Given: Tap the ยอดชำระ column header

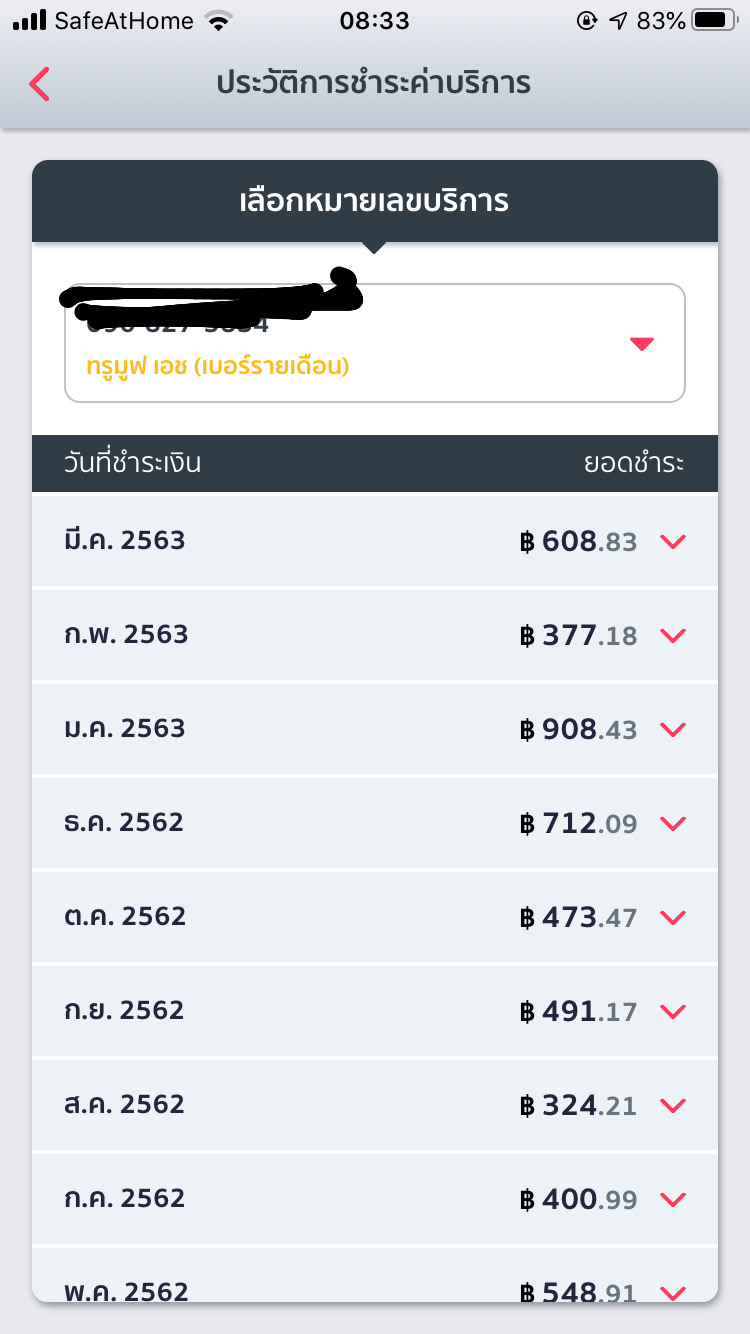Looking at the screenshot, I should [634, 463].
